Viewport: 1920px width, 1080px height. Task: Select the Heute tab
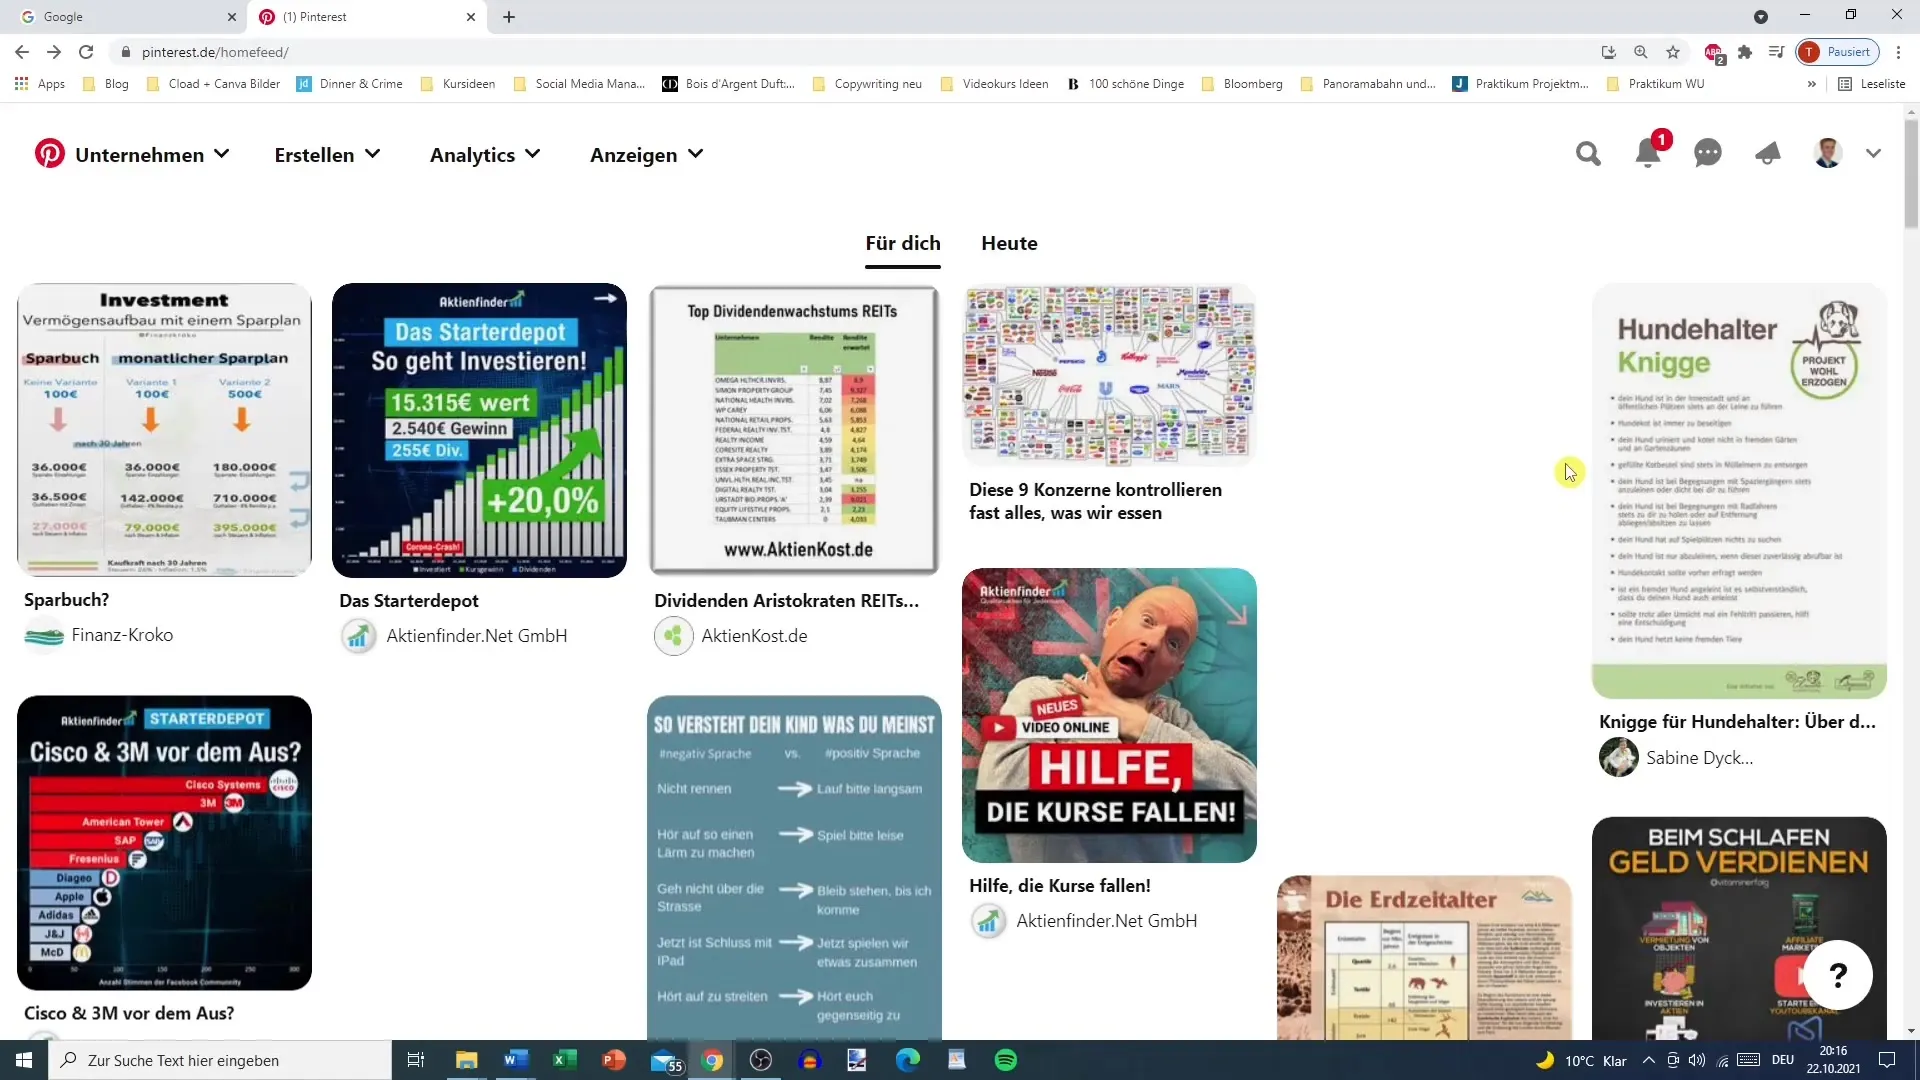point(1009,243)
